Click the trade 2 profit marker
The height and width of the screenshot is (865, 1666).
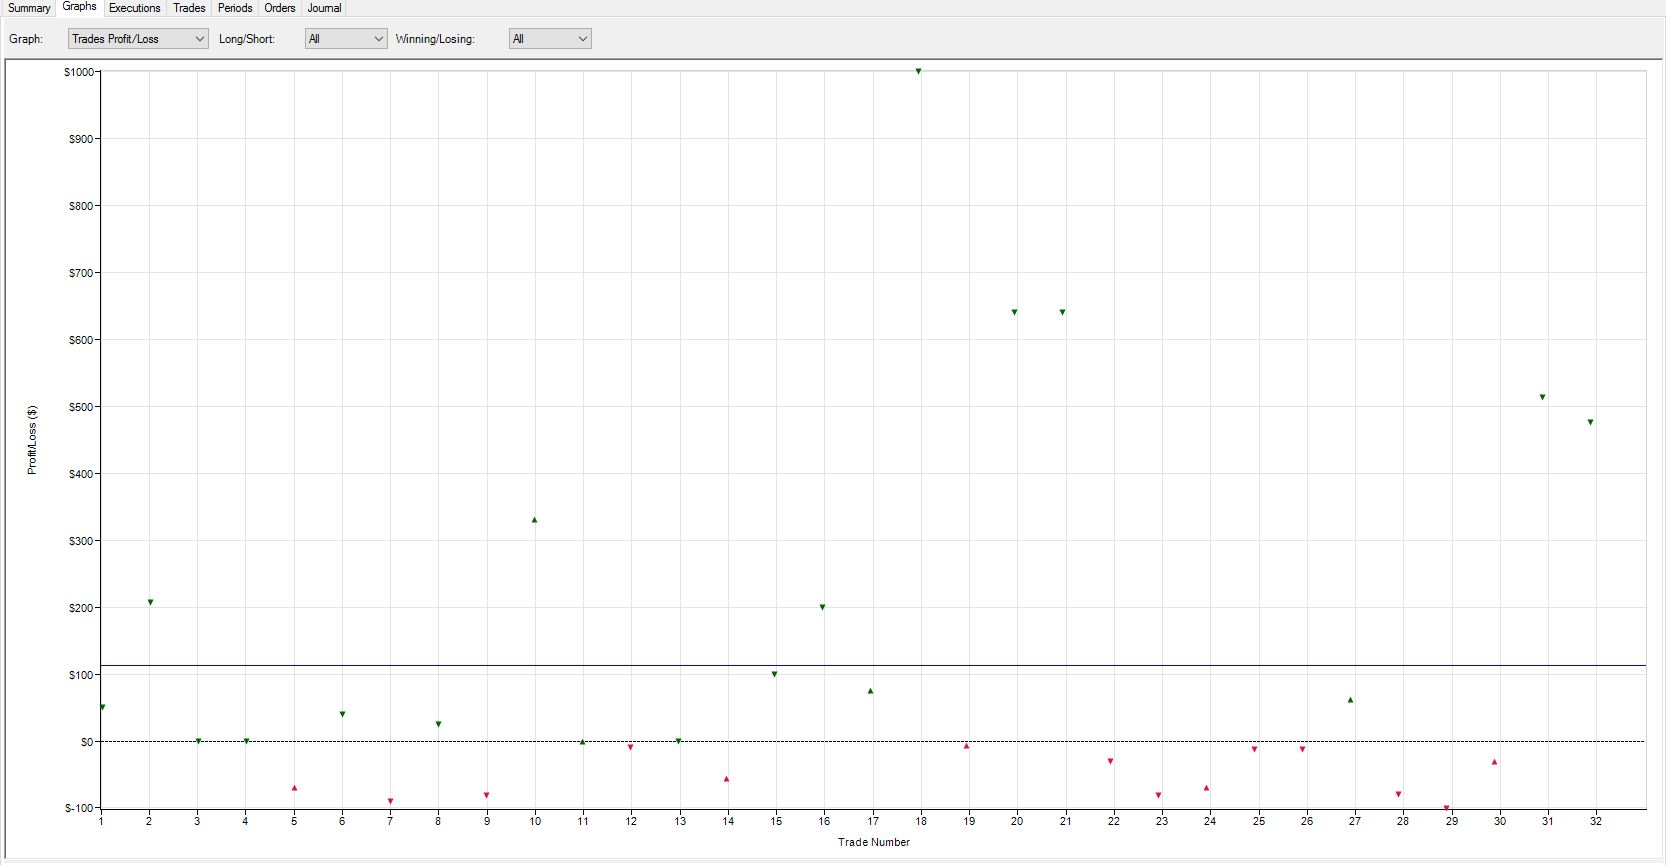coord(150,602)
